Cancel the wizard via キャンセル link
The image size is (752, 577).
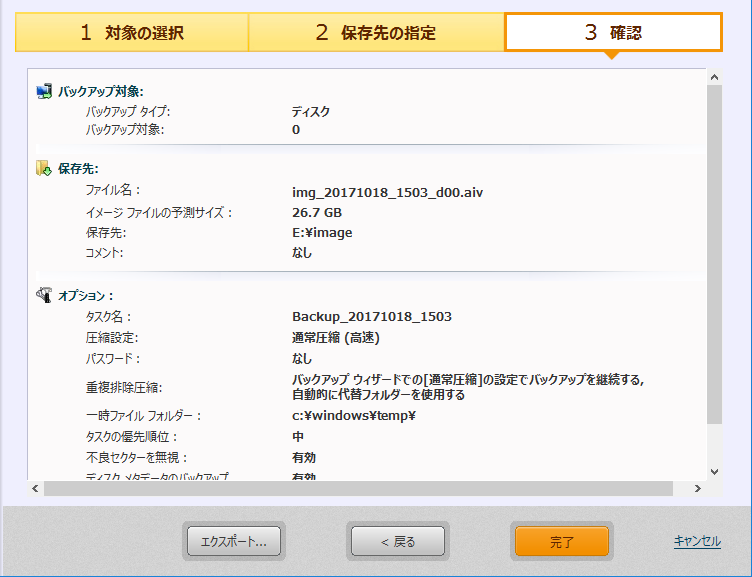coord(697,541)
